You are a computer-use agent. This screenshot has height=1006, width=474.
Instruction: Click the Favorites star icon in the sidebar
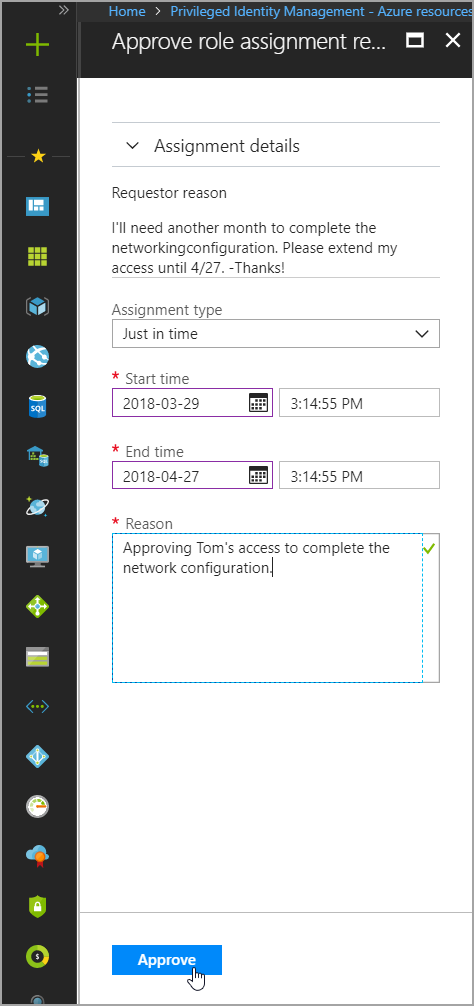point(38,156)
